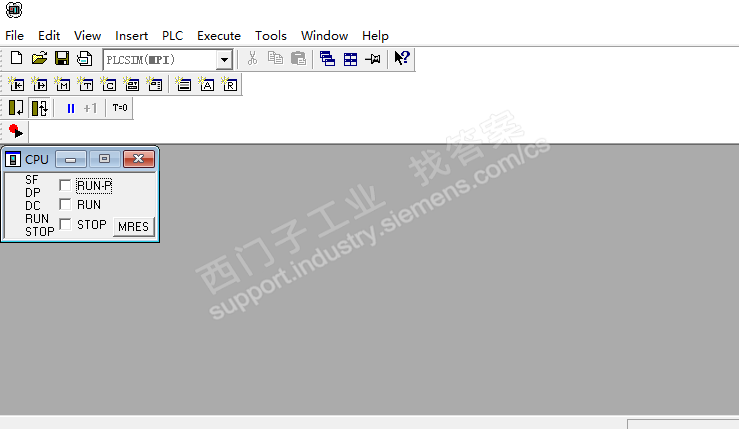
Task: Open the Insert menu
Action: pyautogui.click(x=131, y=36)
